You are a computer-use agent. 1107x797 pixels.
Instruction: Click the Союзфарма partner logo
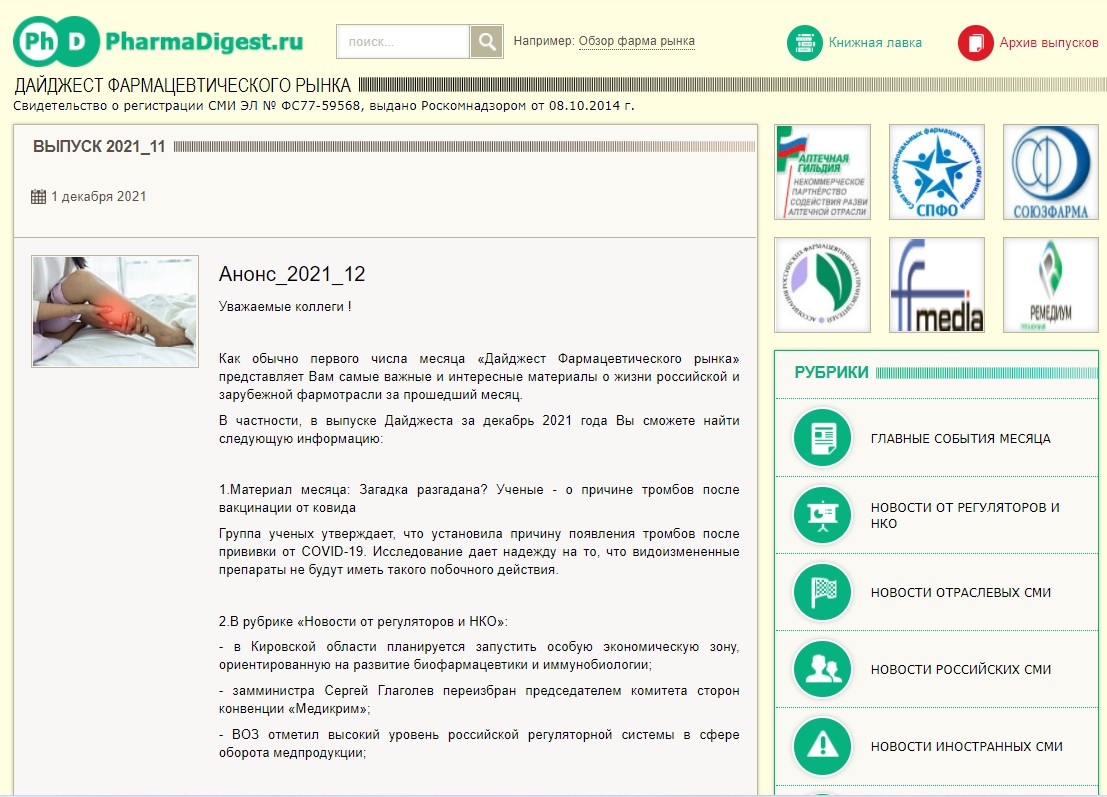(x=1051, y=172)
